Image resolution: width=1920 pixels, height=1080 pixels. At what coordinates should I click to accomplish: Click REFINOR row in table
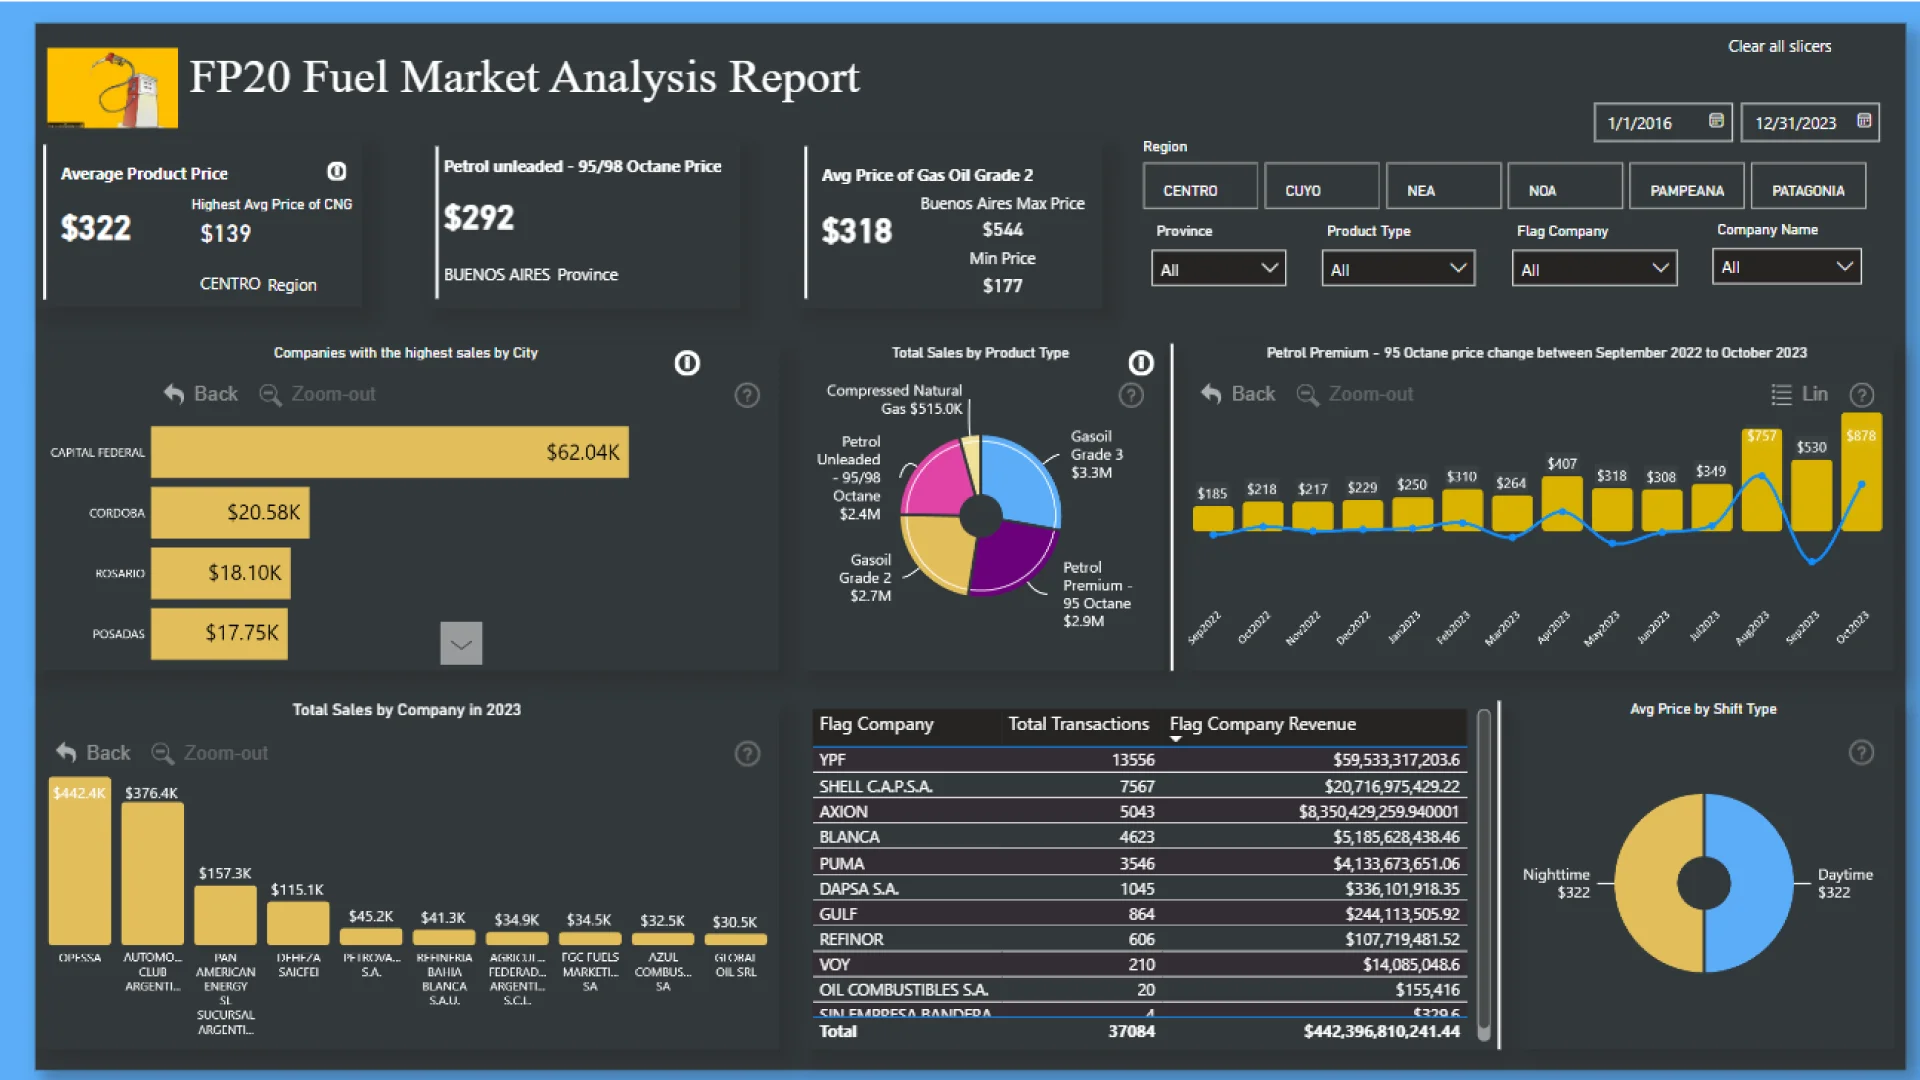coord(1139,939)
